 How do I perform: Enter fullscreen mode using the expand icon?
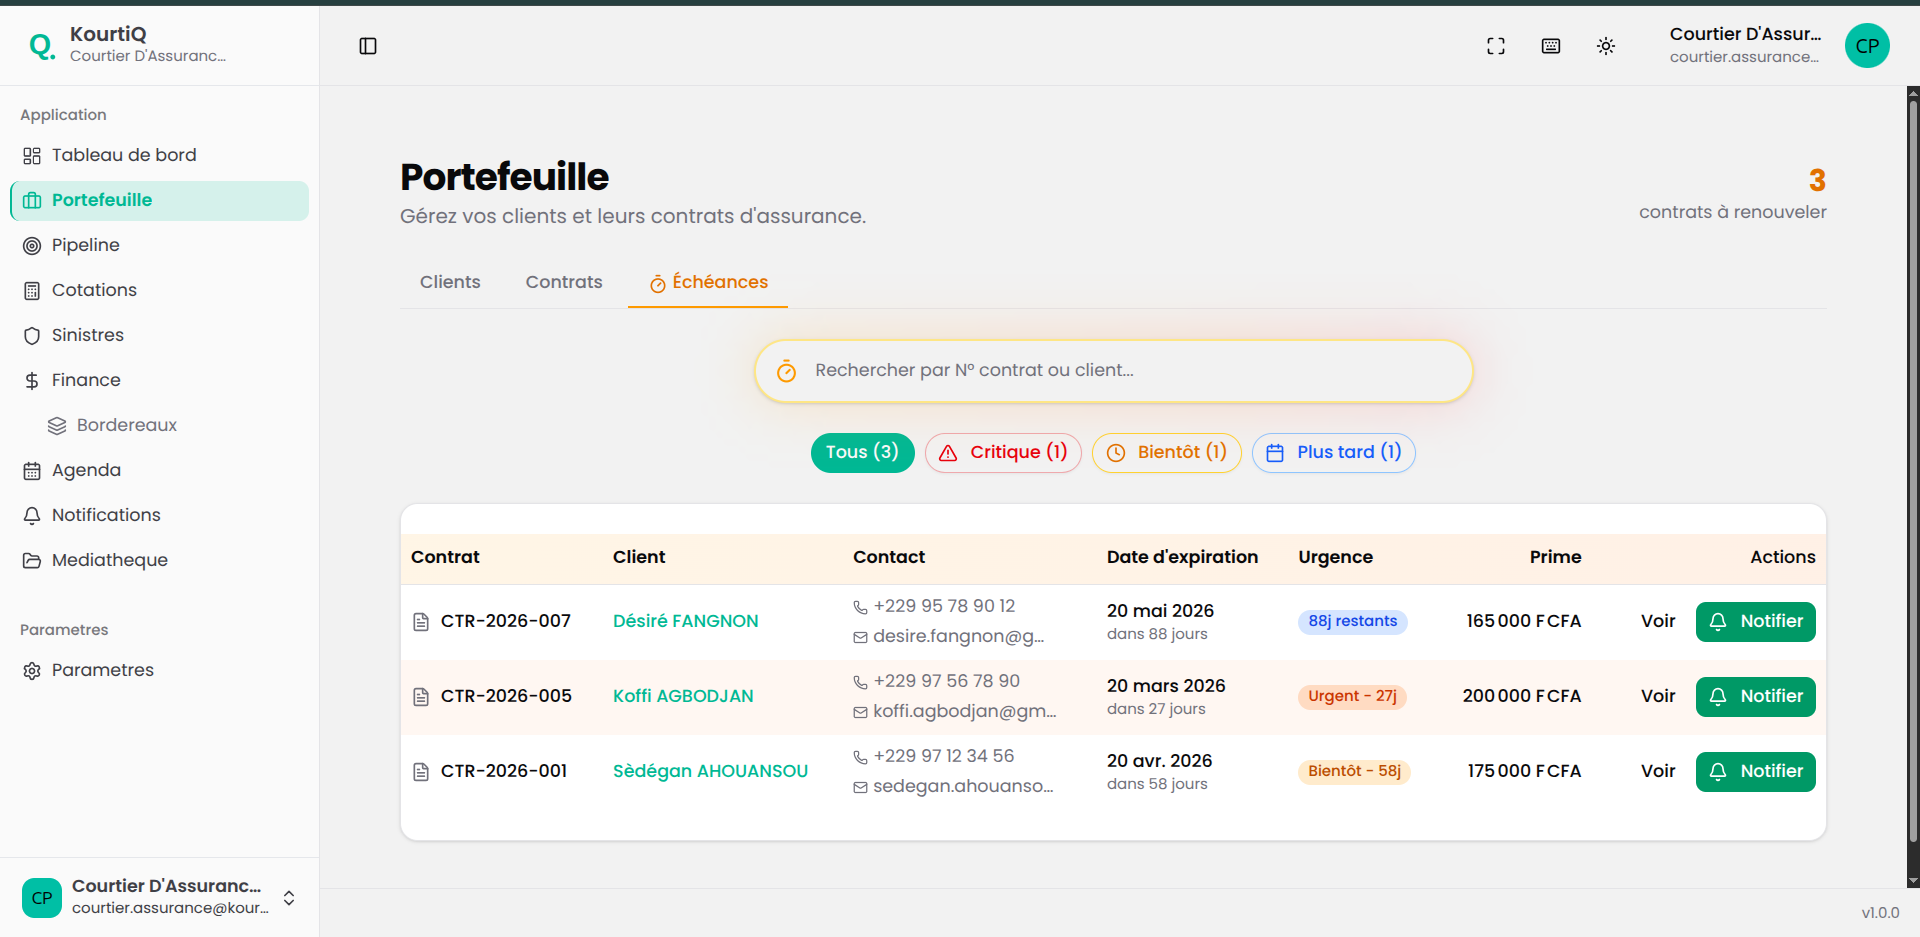pos(1495,45)
